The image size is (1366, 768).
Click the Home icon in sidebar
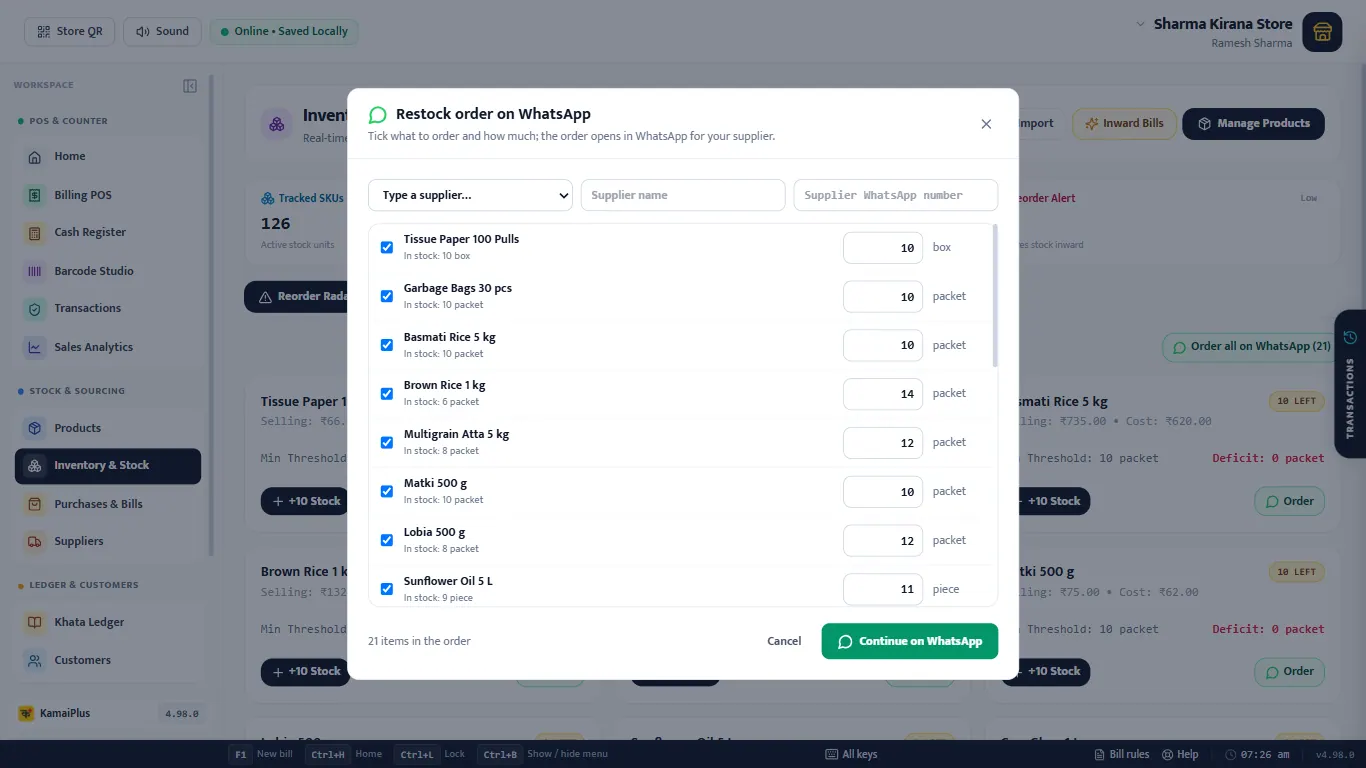pyautogui.click(x=35, y=157)
